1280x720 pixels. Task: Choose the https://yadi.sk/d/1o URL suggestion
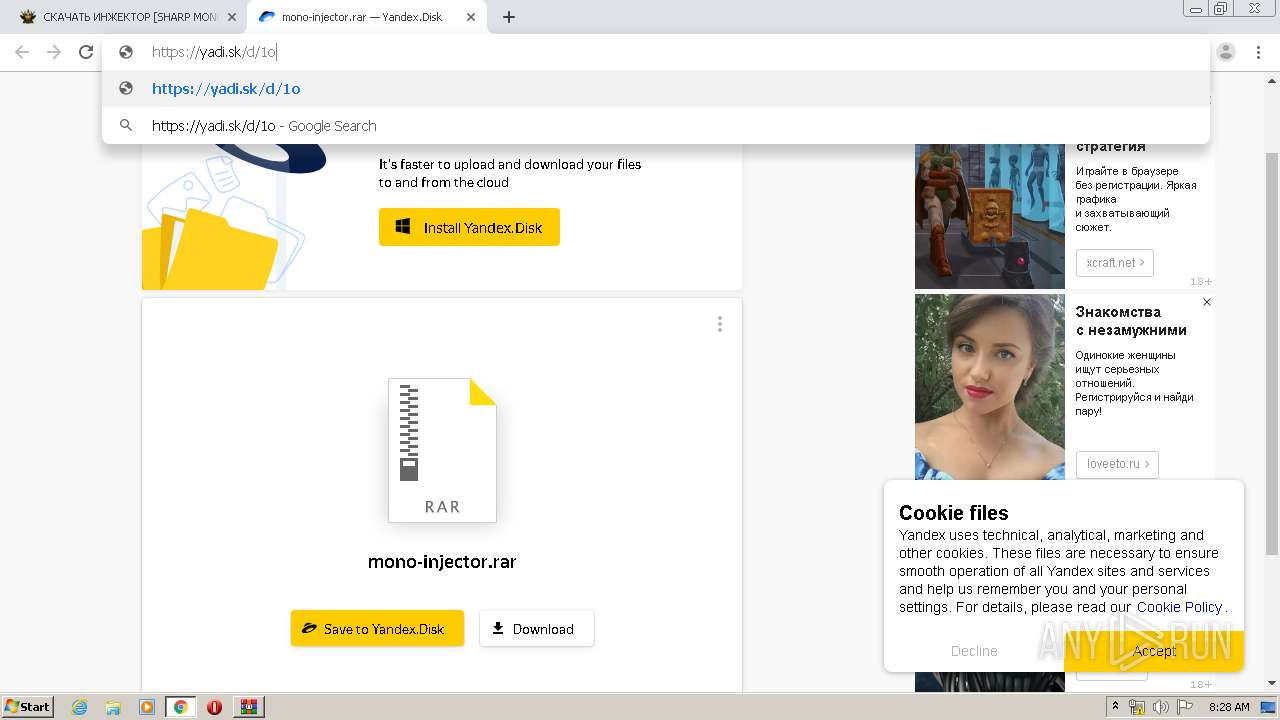pyautogui.click(x=656, y=88)
